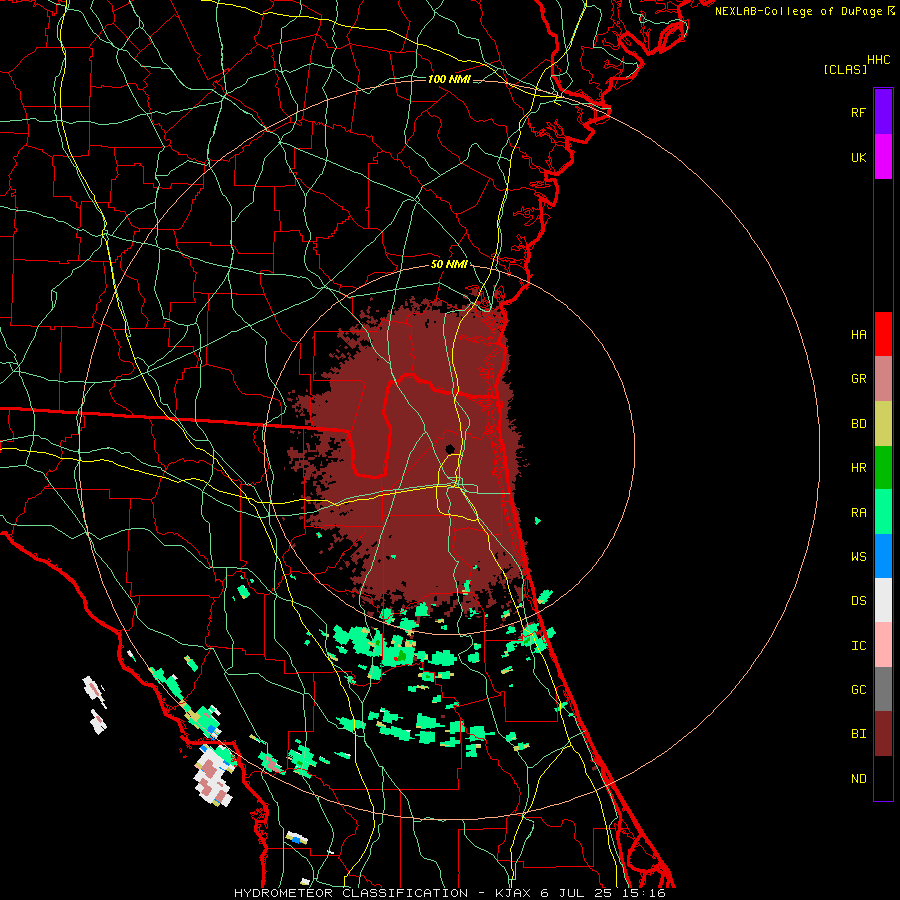Click the ND black legend swatch

[x=883, y=778]
